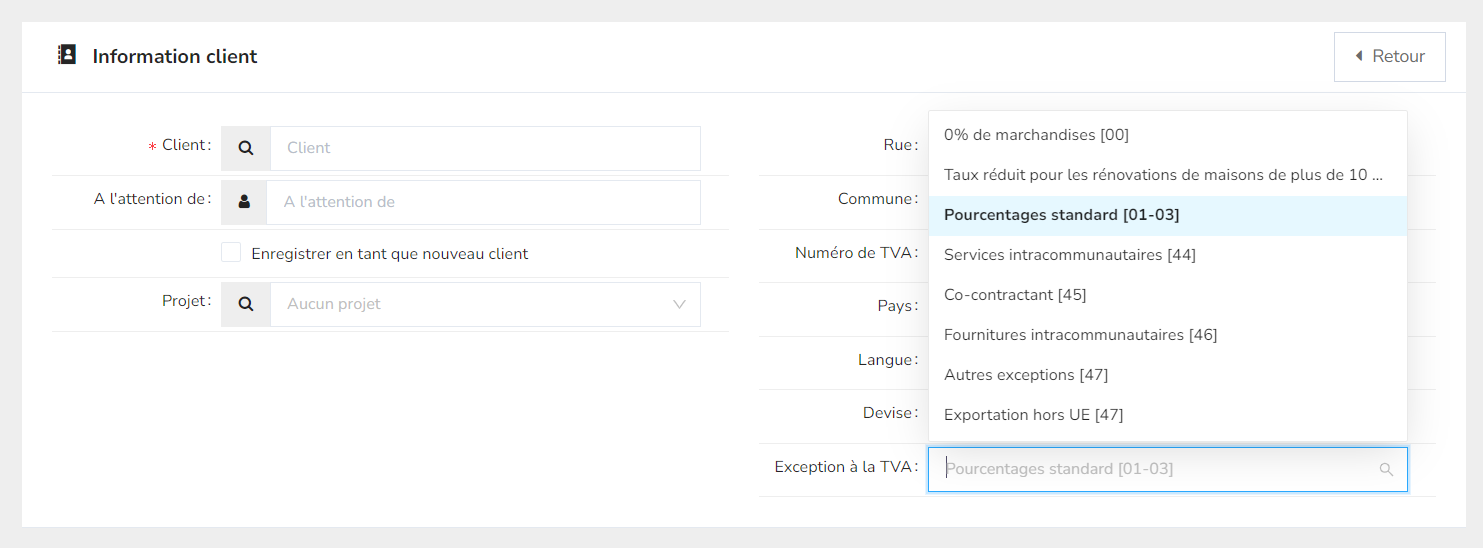Click the magnifier icon in Exception à la TVA
The height and width of the screenshot is (548, 1483).
[1386, 469]
